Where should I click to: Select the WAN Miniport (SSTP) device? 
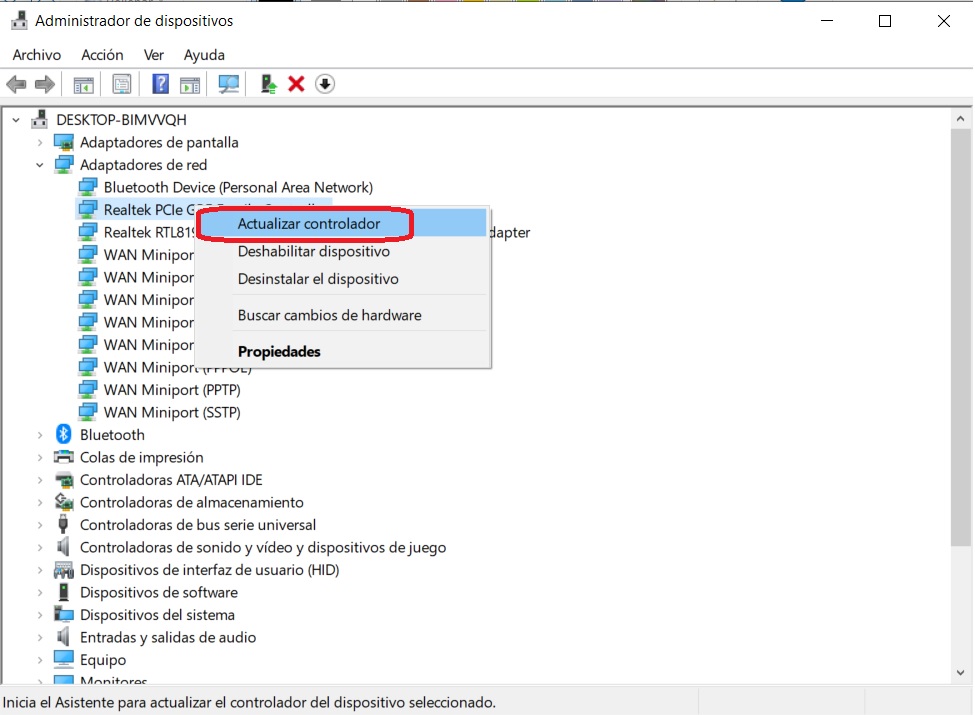[171, 412]
